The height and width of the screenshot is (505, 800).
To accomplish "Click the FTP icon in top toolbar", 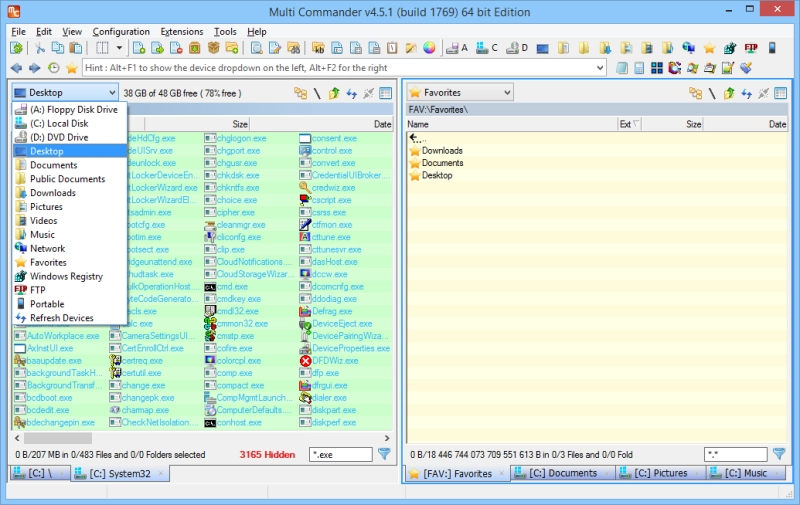I will click(x=751, y=48).
